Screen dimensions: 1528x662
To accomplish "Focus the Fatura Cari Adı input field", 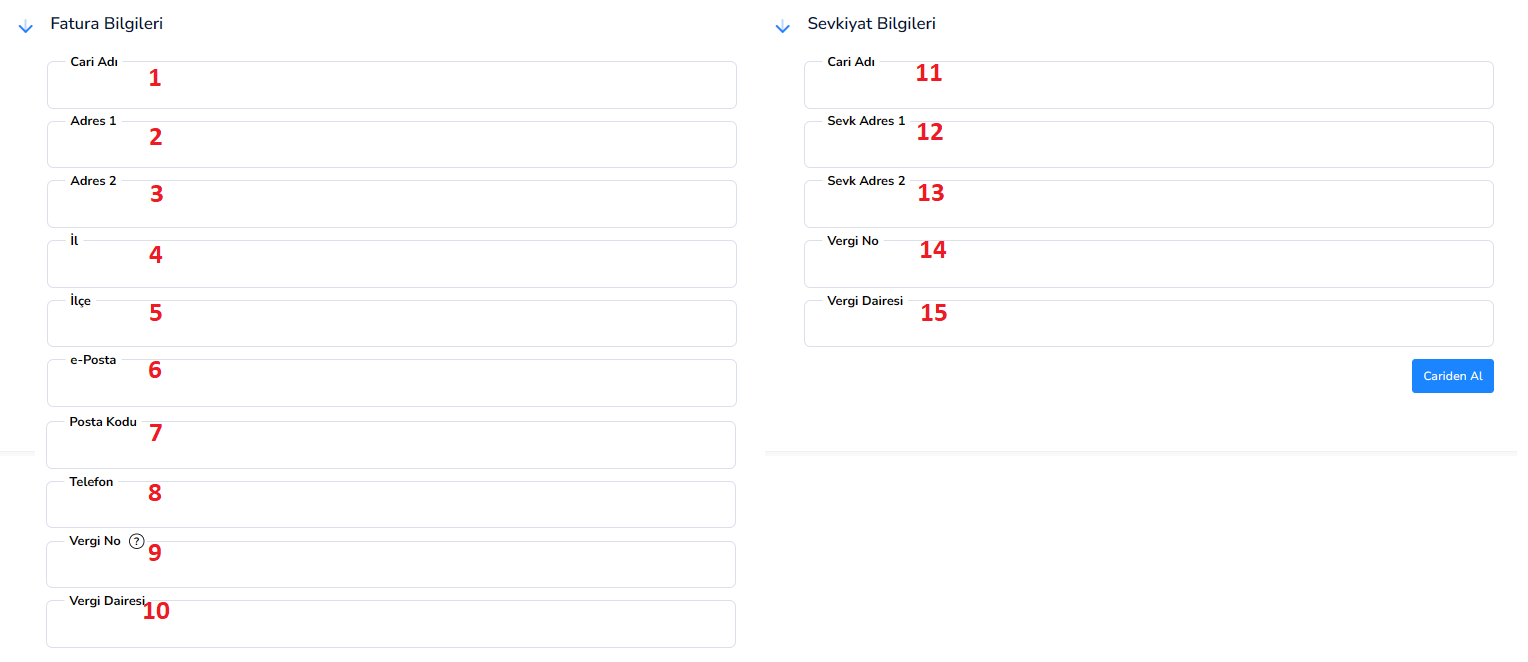I will click(392, 85).
